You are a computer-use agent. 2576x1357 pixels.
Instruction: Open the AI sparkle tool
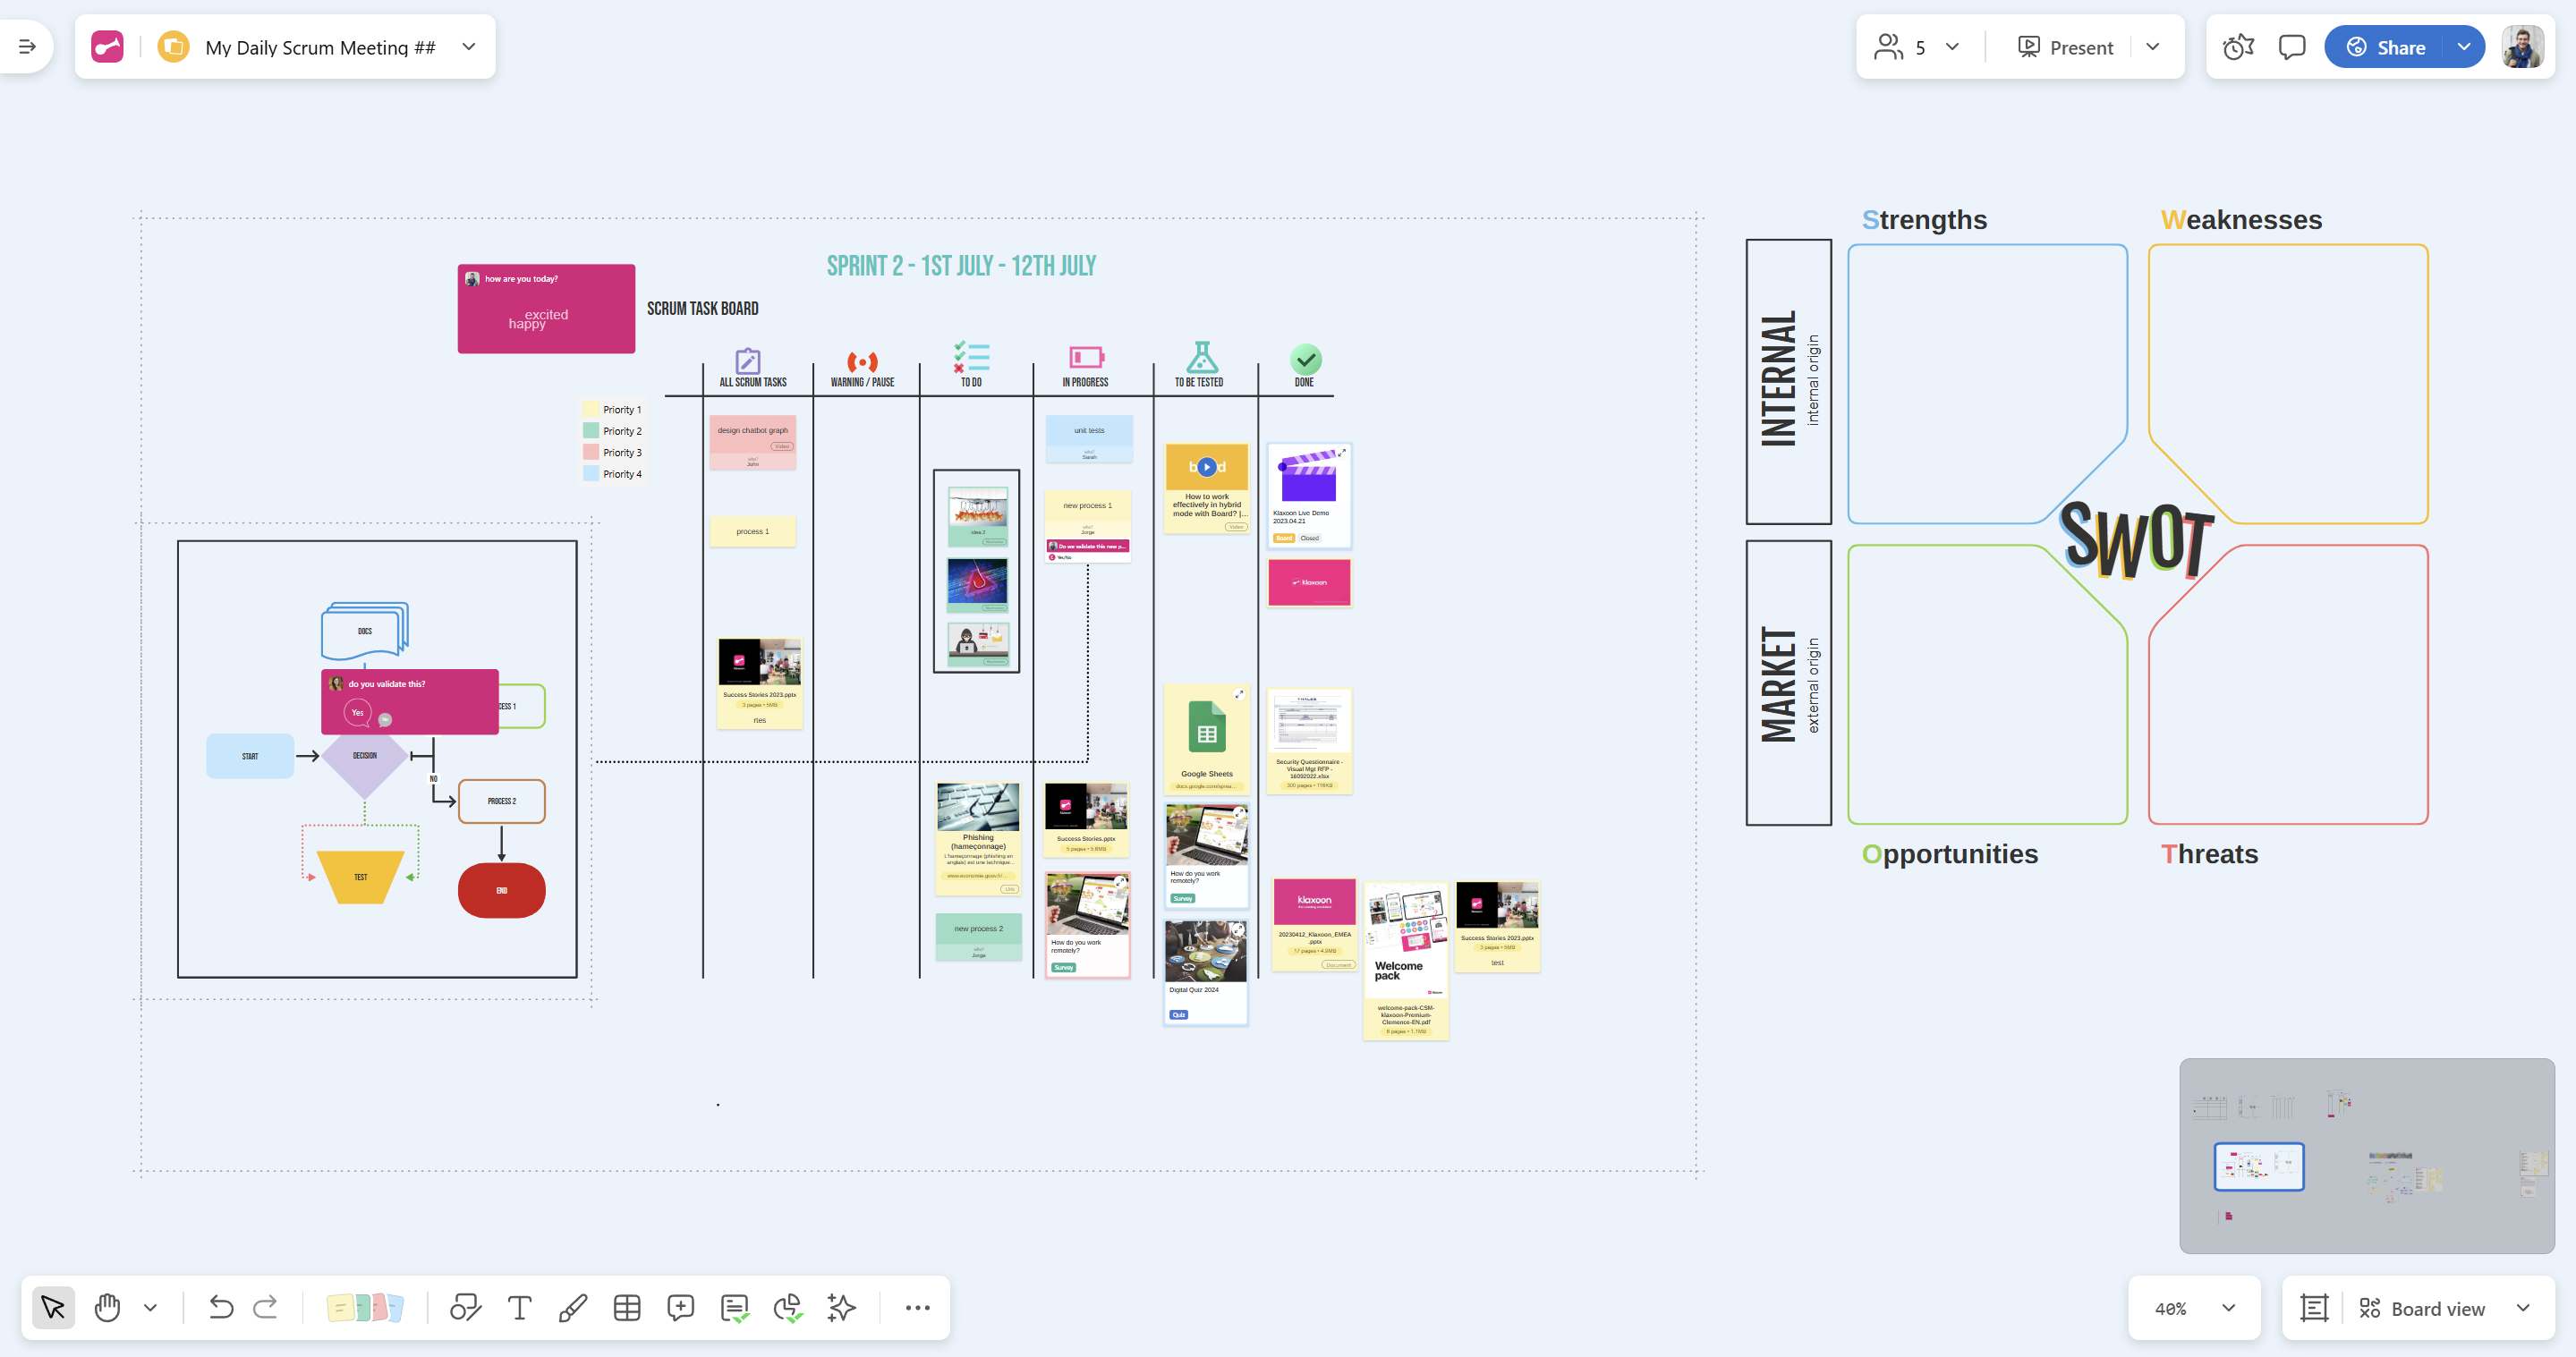click(842, 1307)
